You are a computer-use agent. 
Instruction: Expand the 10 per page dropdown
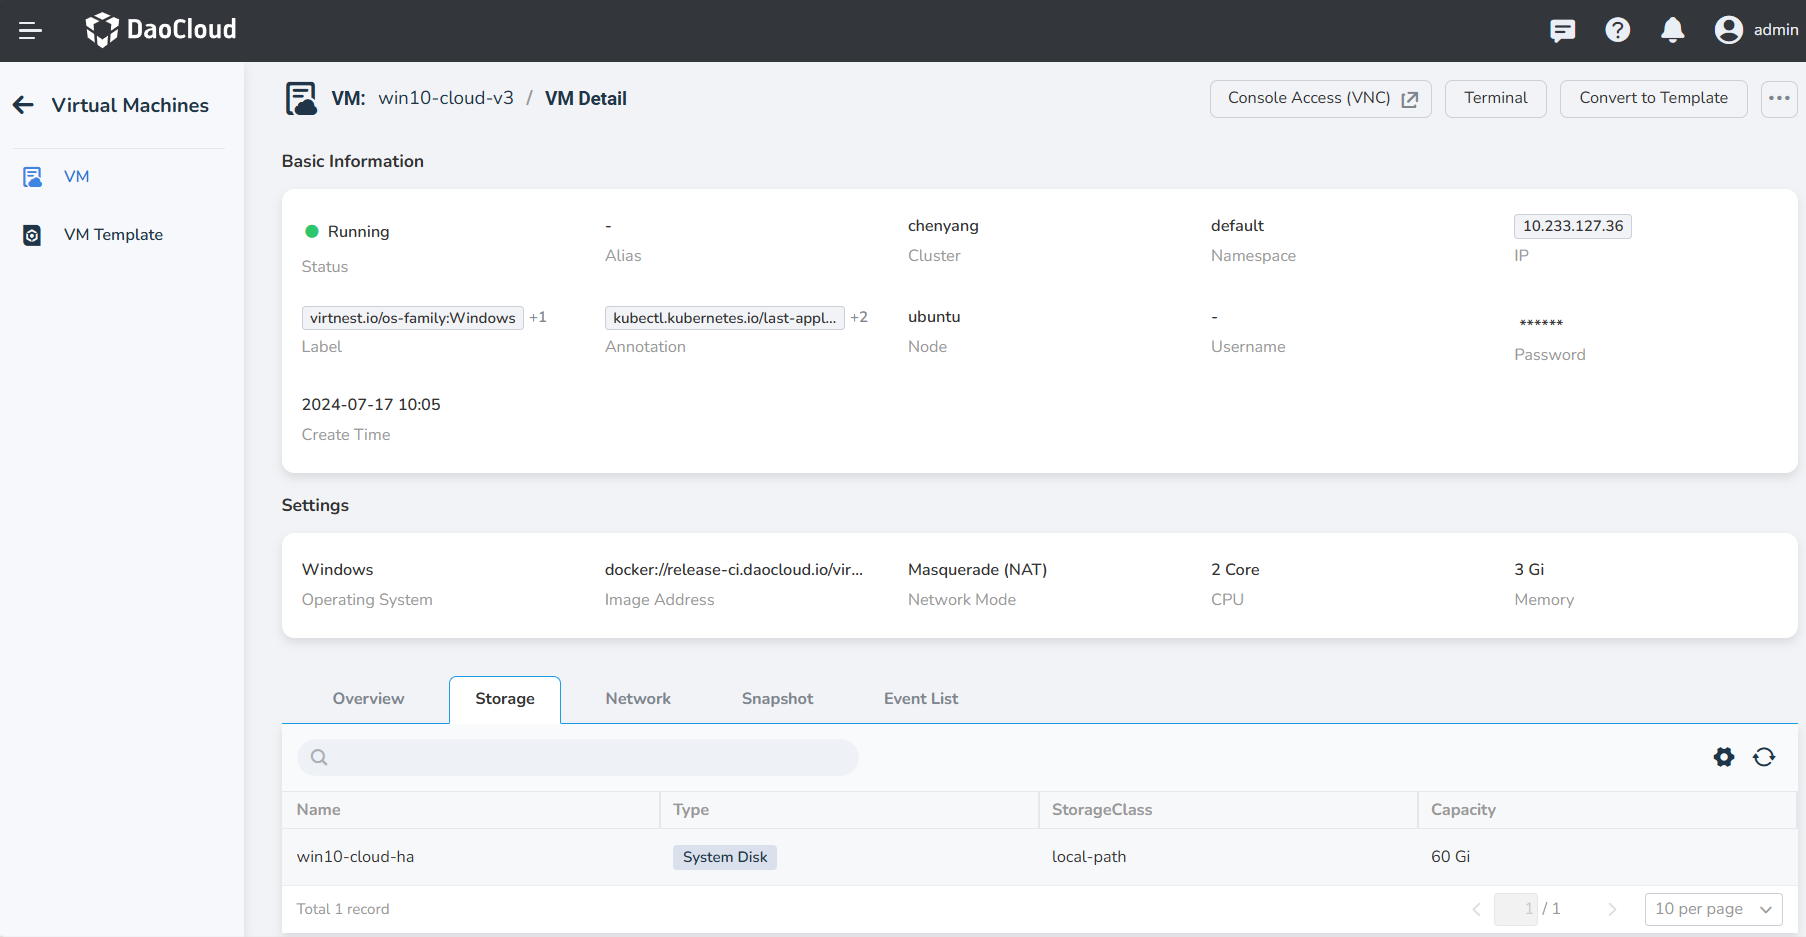pos(1713,909)
